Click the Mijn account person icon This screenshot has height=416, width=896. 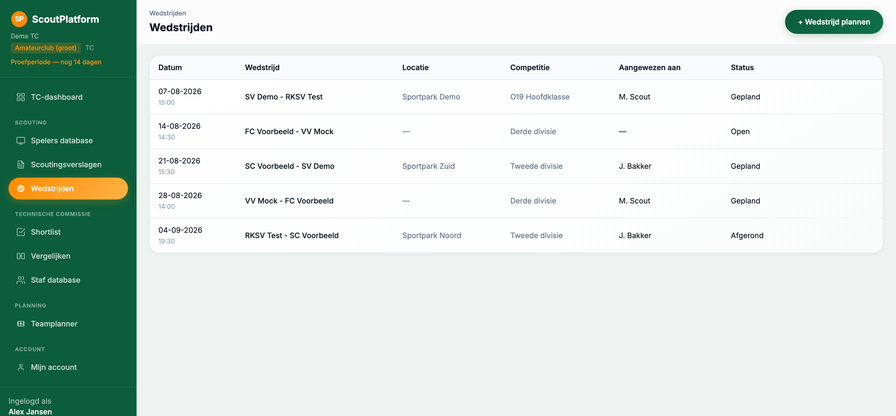point(21,367)
